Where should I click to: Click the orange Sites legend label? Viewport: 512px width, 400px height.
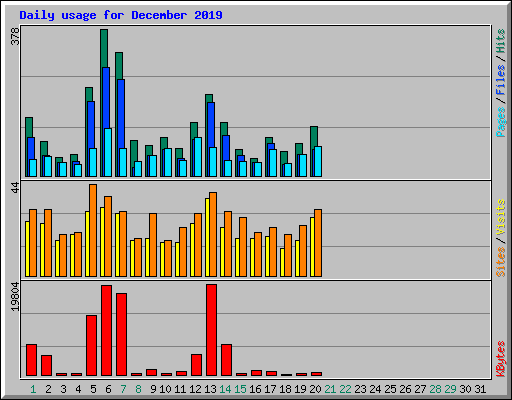[x=500, y=262]
